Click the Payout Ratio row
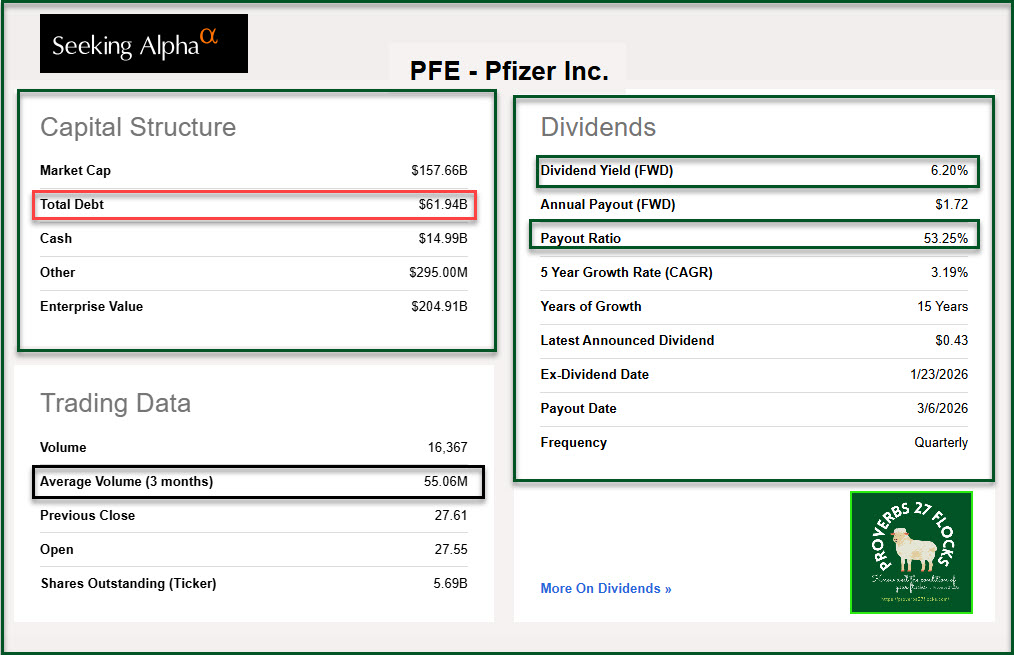Viewport: 1014px width, 655px height. pyautogui.click(x=754, y=239)
